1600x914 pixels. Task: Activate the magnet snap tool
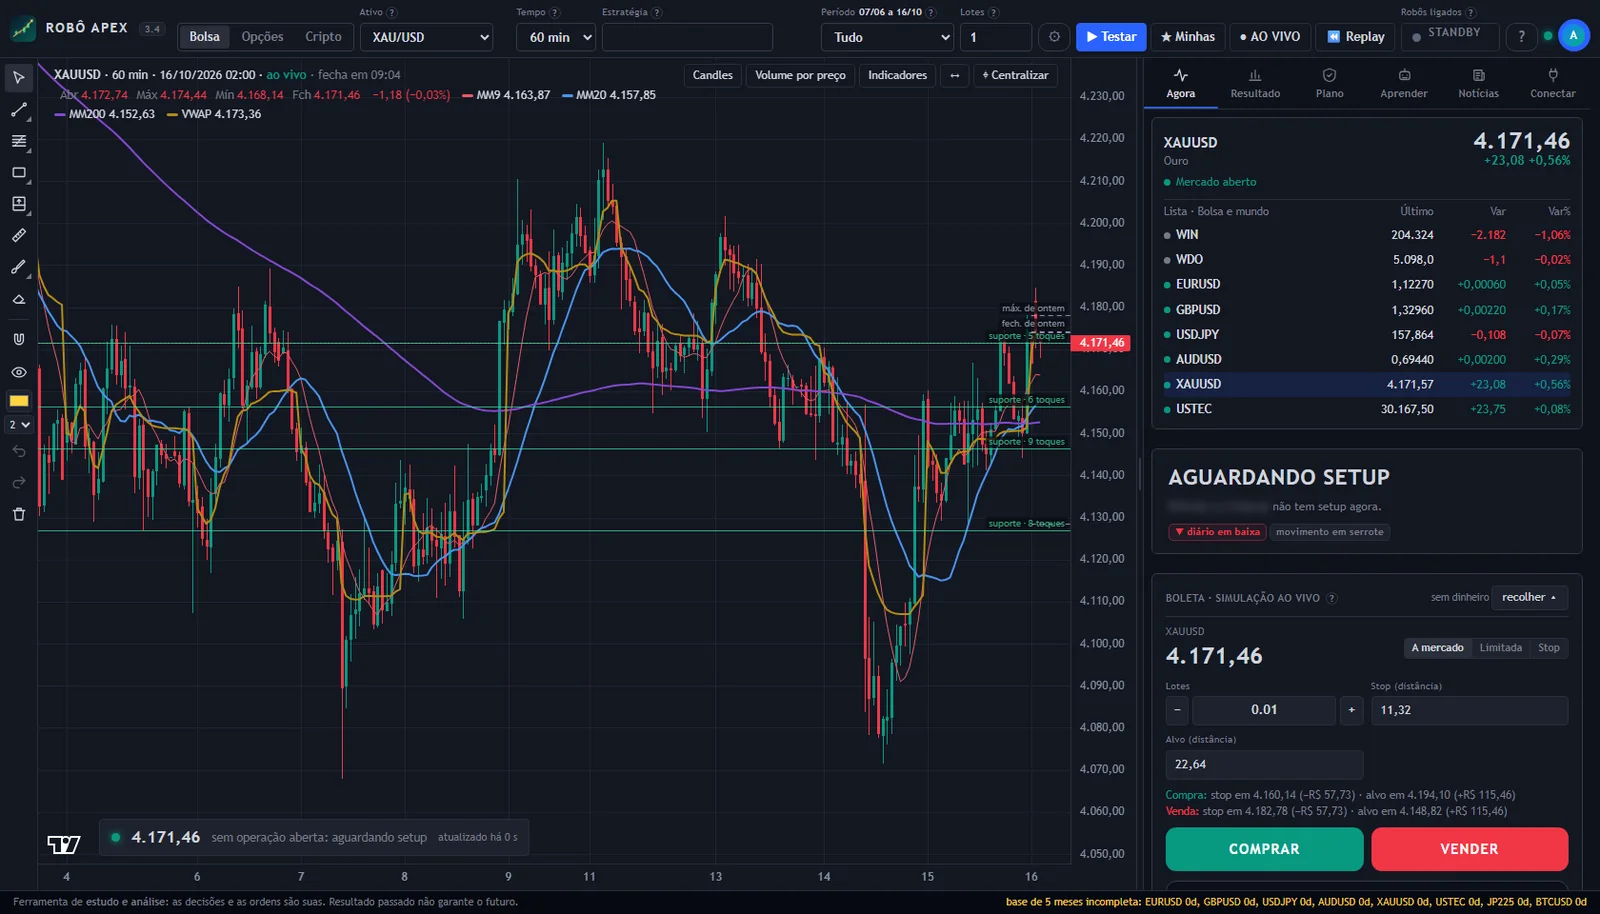(18, 340)
